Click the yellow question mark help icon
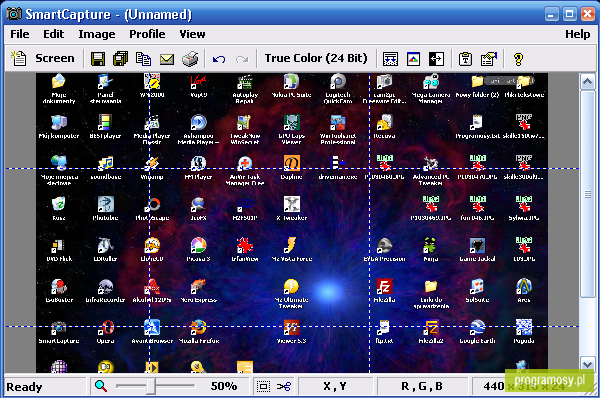Image resolution: width=600 pixels, height=398 pixels. click(x=518, y=59)
